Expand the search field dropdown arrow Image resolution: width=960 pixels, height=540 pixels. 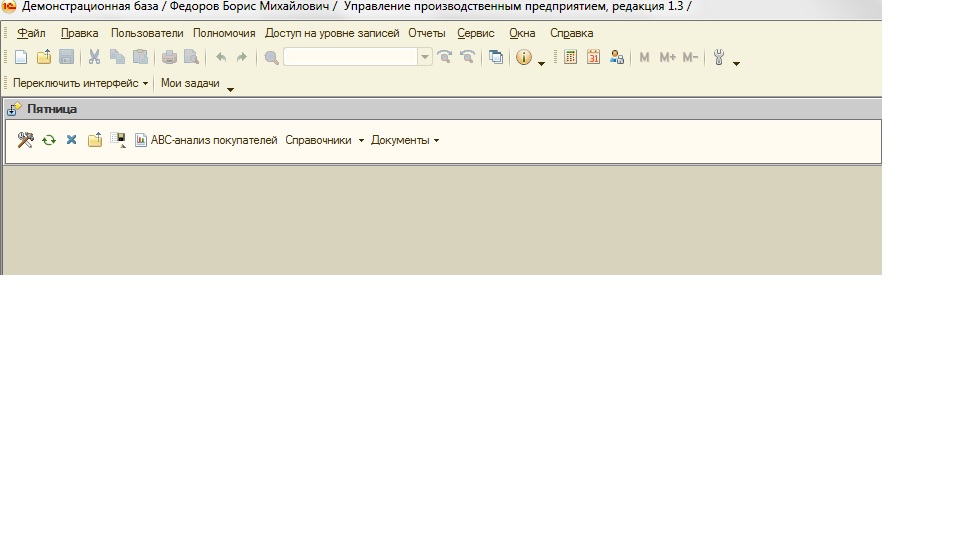pyautogui.click(x=425, y=58)
